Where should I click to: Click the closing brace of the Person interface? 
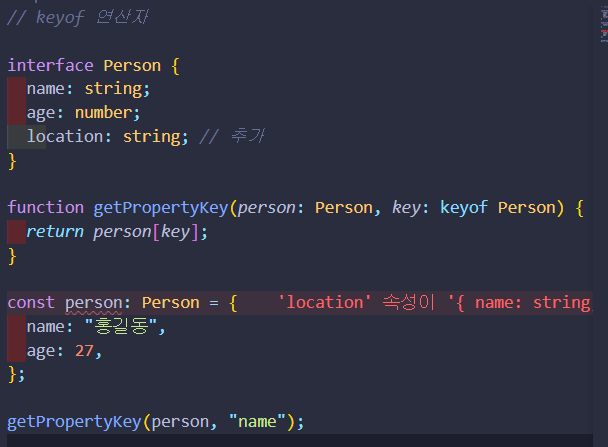tap(12, 161)
